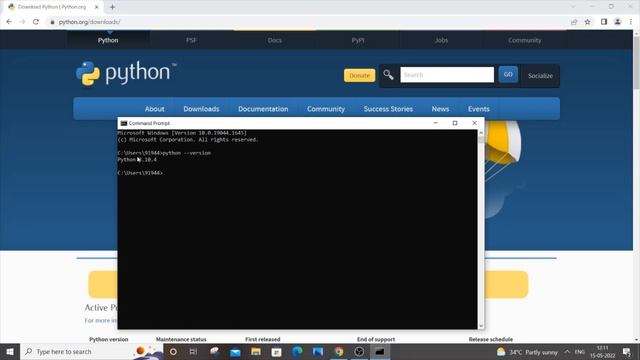Open the Chrome profile menu
640x360 pixels.
[618, 22]
